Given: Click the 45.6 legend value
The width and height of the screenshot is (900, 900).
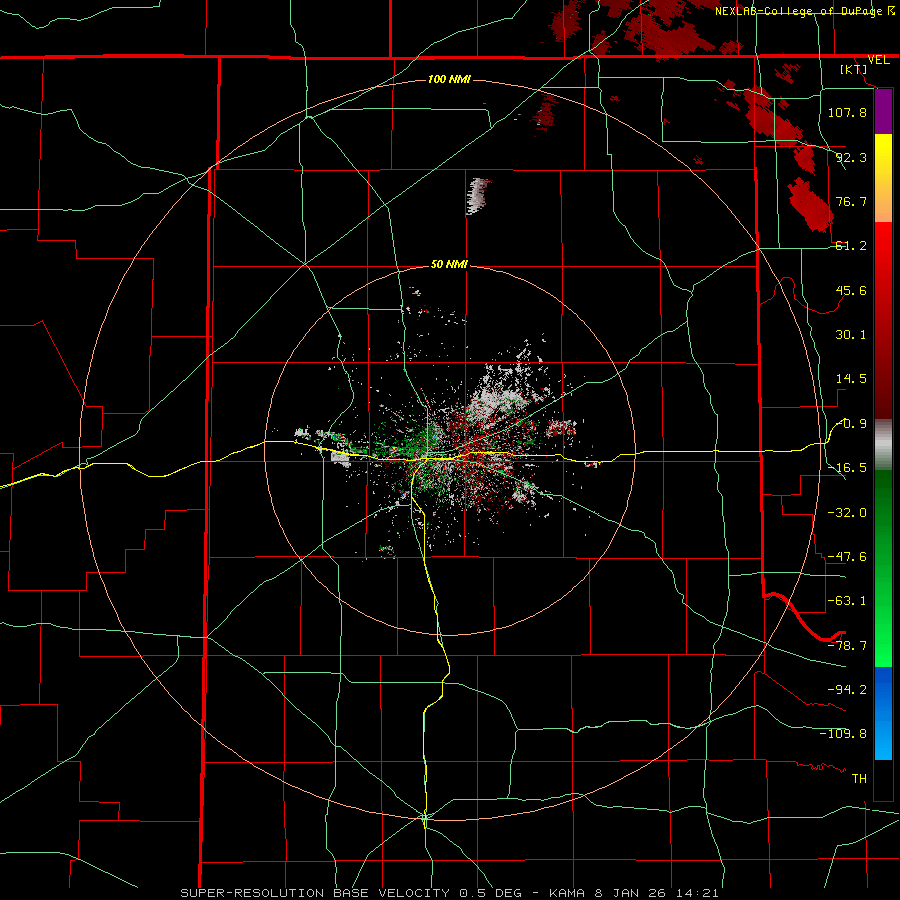Looking at the screenshot, I should [x=851, y=290].
